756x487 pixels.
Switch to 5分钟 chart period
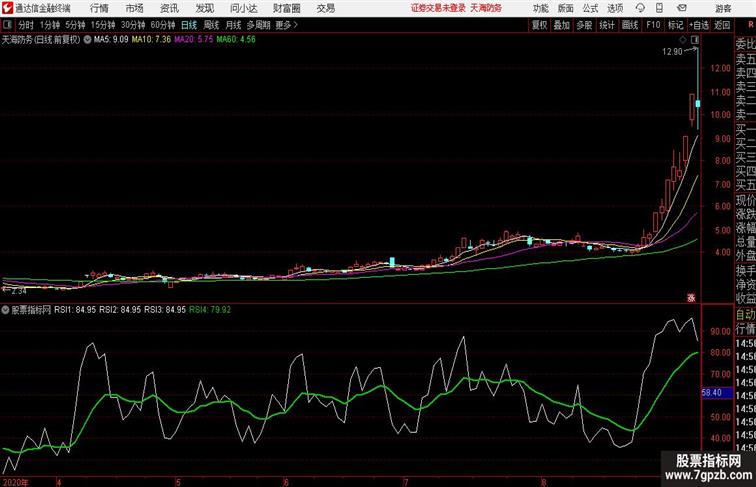tap(75, 25)
